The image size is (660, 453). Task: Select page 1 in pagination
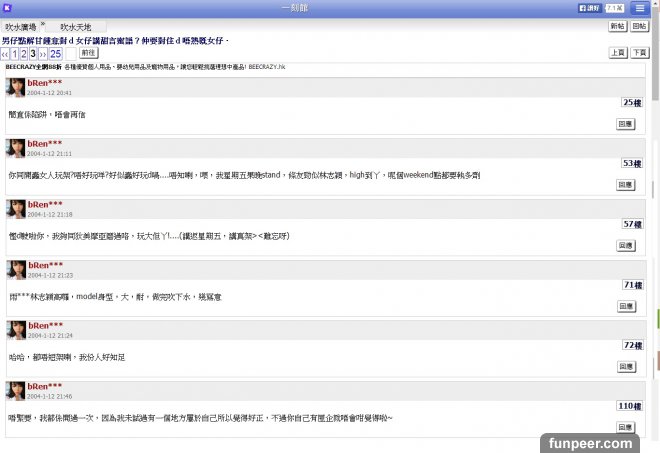pos(14,53)
